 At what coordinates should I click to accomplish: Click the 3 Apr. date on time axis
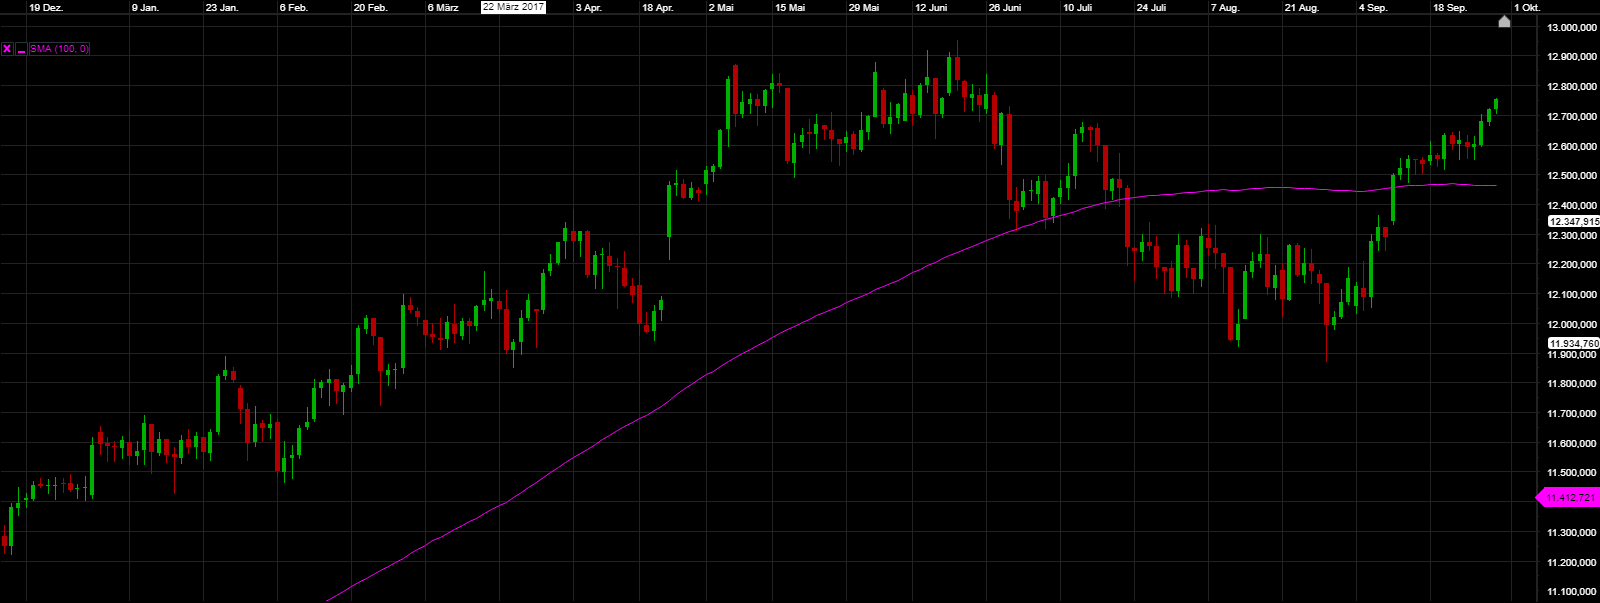point(589,8)
